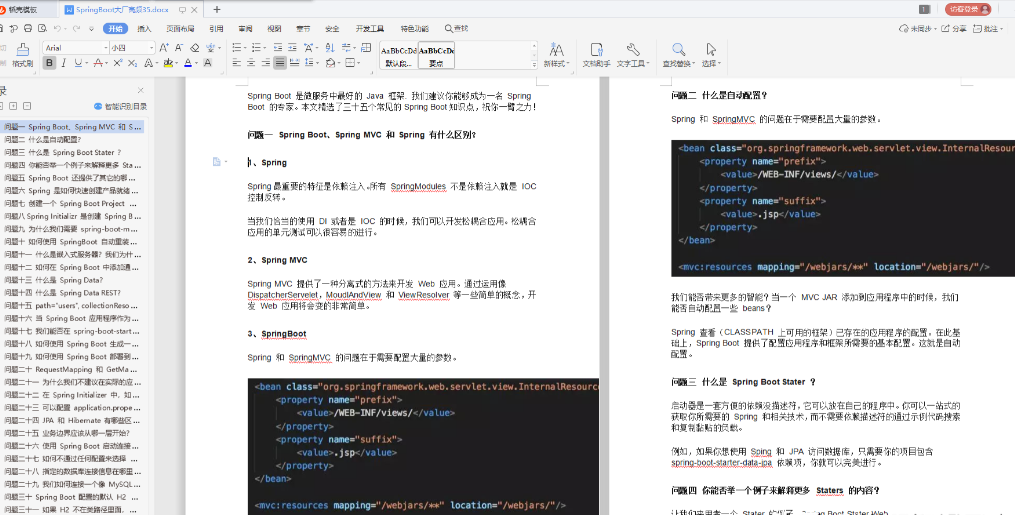Collapse outline levels with minus box
Viewport: 1015px width, 515px height.
click(27, 106)
